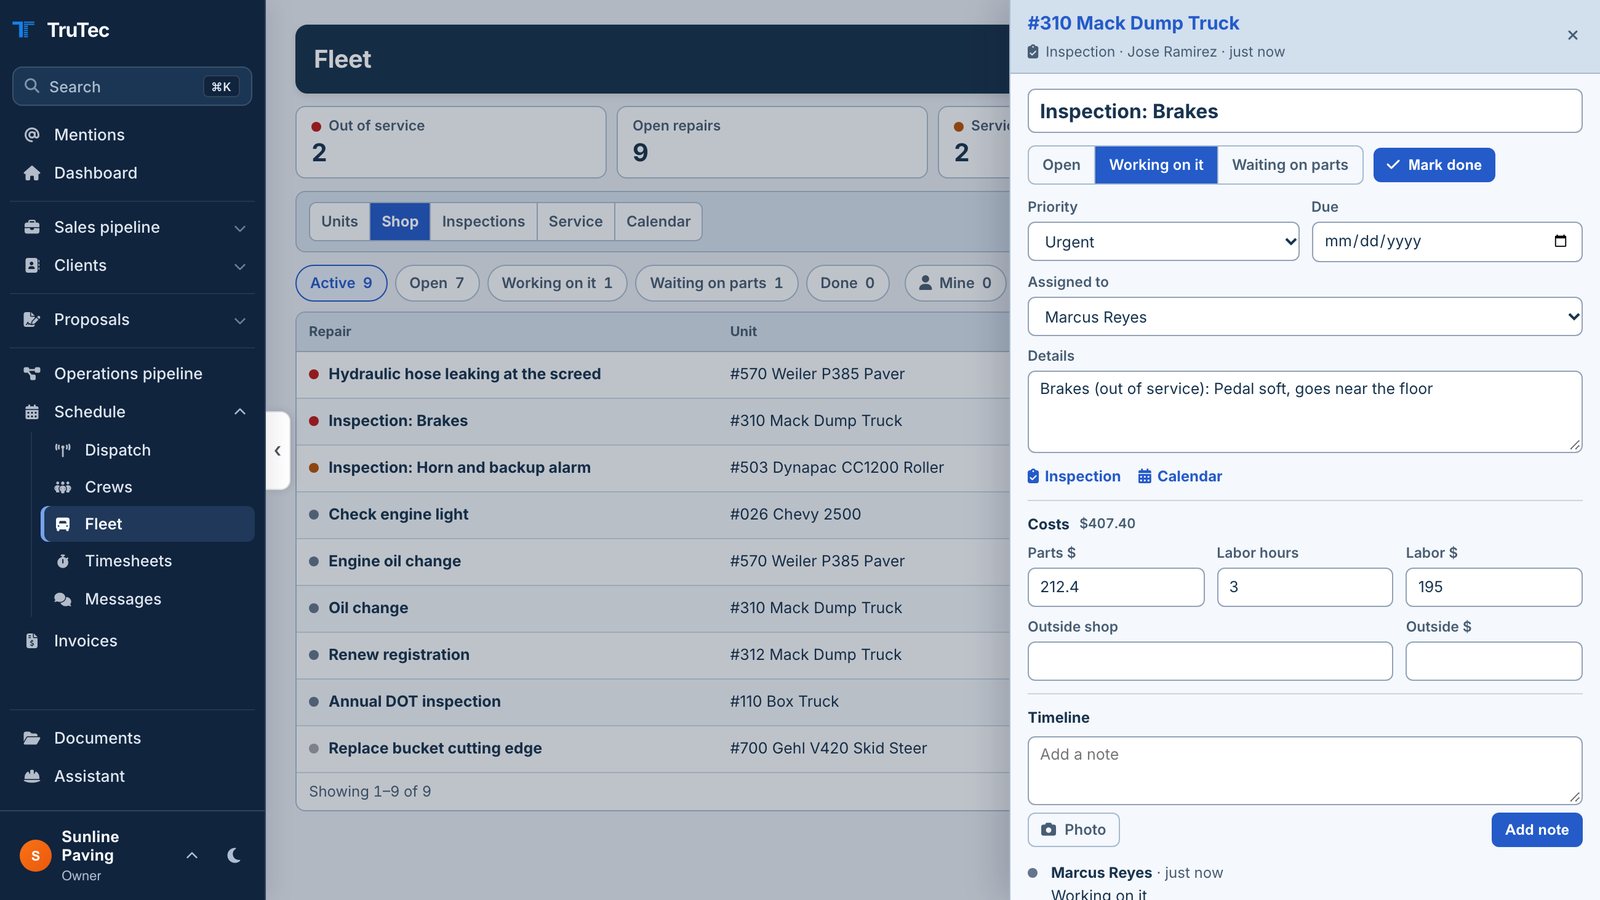Click the Search field in sidebar
The image size is (1600, 900).
132,87
